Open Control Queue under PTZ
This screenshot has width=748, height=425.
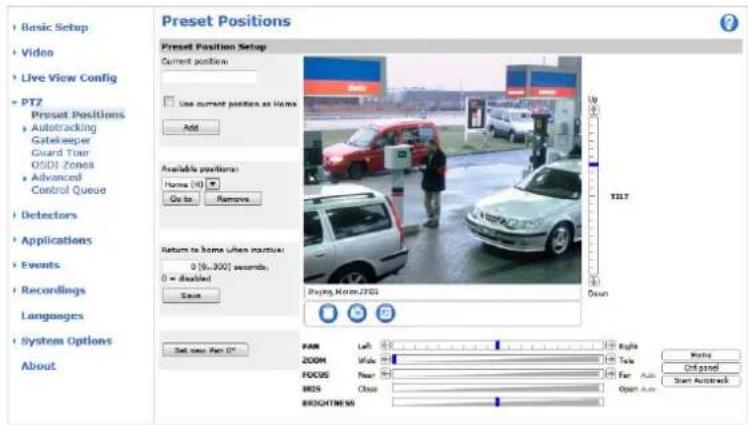[x=69, y=190]
